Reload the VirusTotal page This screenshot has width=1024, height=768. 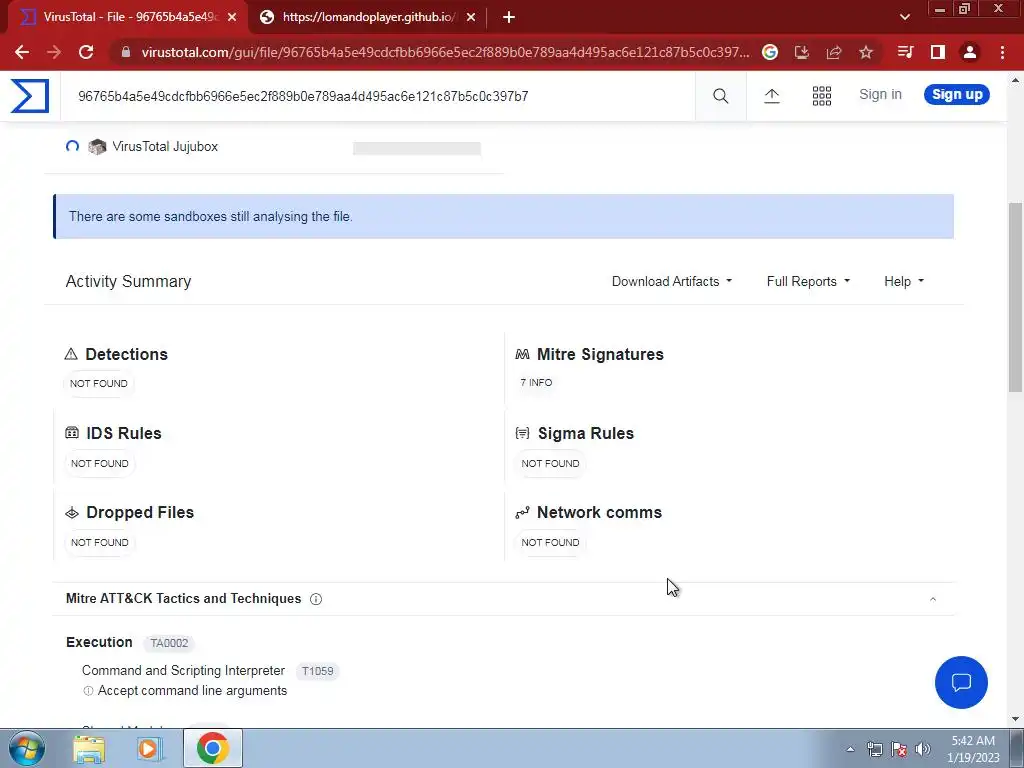(86, 52)
